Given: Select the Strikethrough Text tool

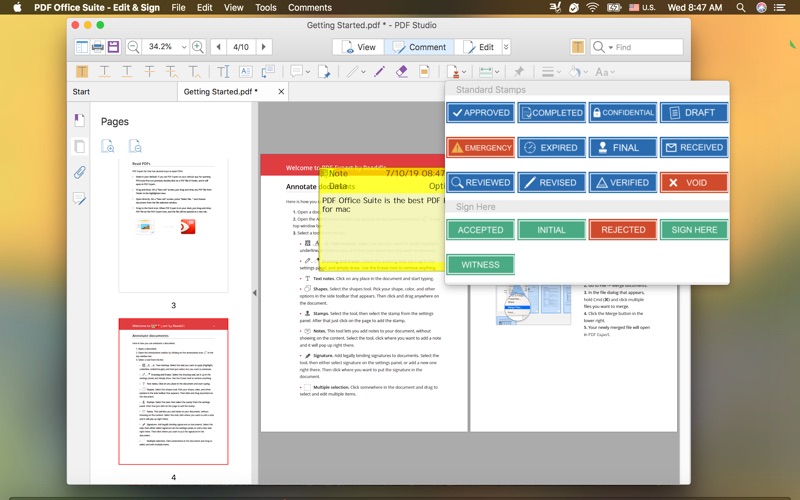Looking at the screenshot, I should pos(149,71).
